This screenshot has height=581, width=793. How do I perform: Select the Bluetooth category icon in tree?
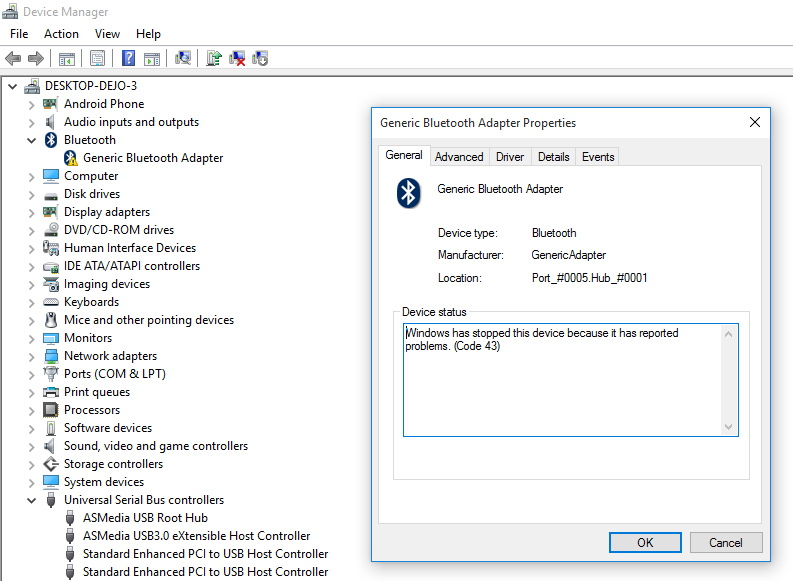pos(51,140)
